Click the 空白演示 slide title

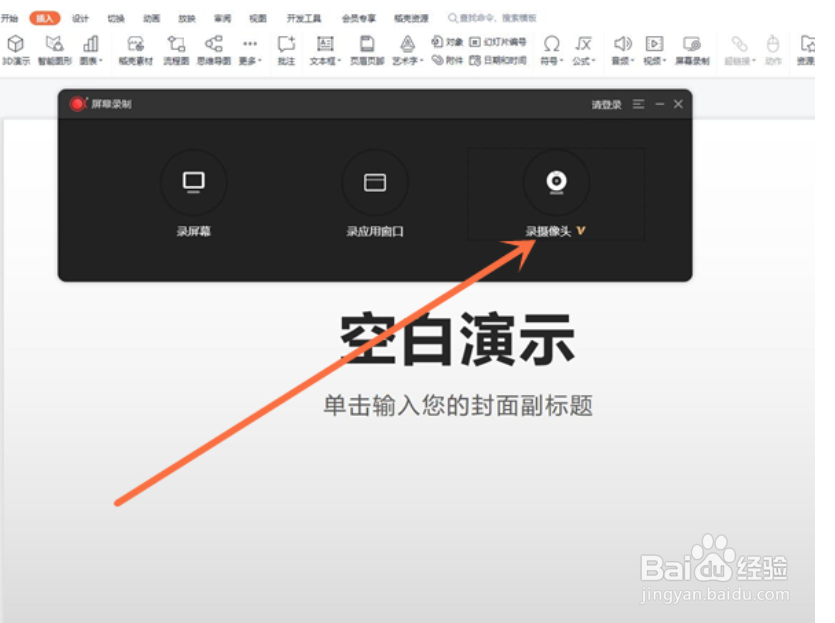(x=458, y=339)
